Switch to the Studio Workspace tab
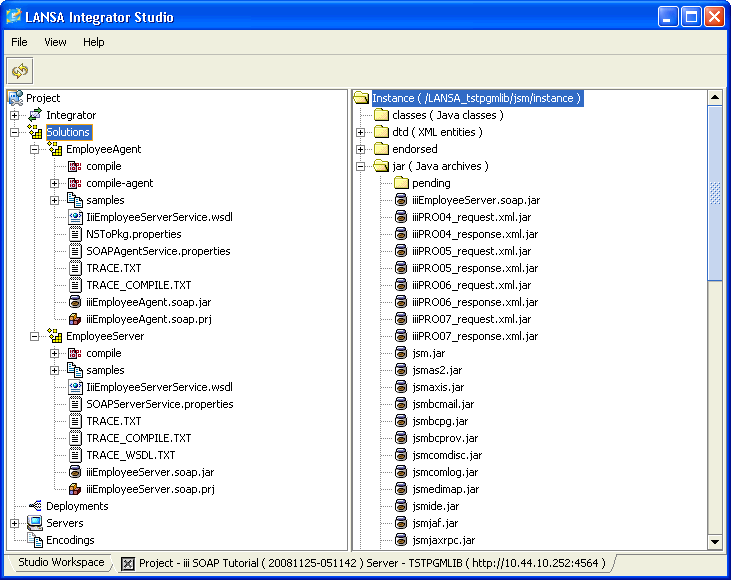 pyautogui.click(x=61, y=562)
